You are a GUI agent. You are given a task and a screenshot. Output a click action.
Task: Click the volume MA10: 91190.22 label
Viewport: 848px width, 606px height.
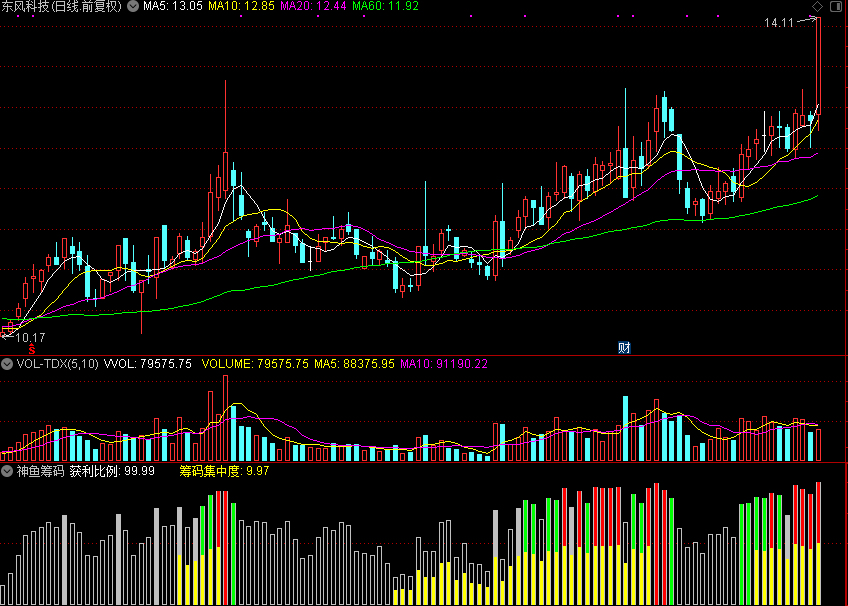pyautogui.click(x=443, y=364)
